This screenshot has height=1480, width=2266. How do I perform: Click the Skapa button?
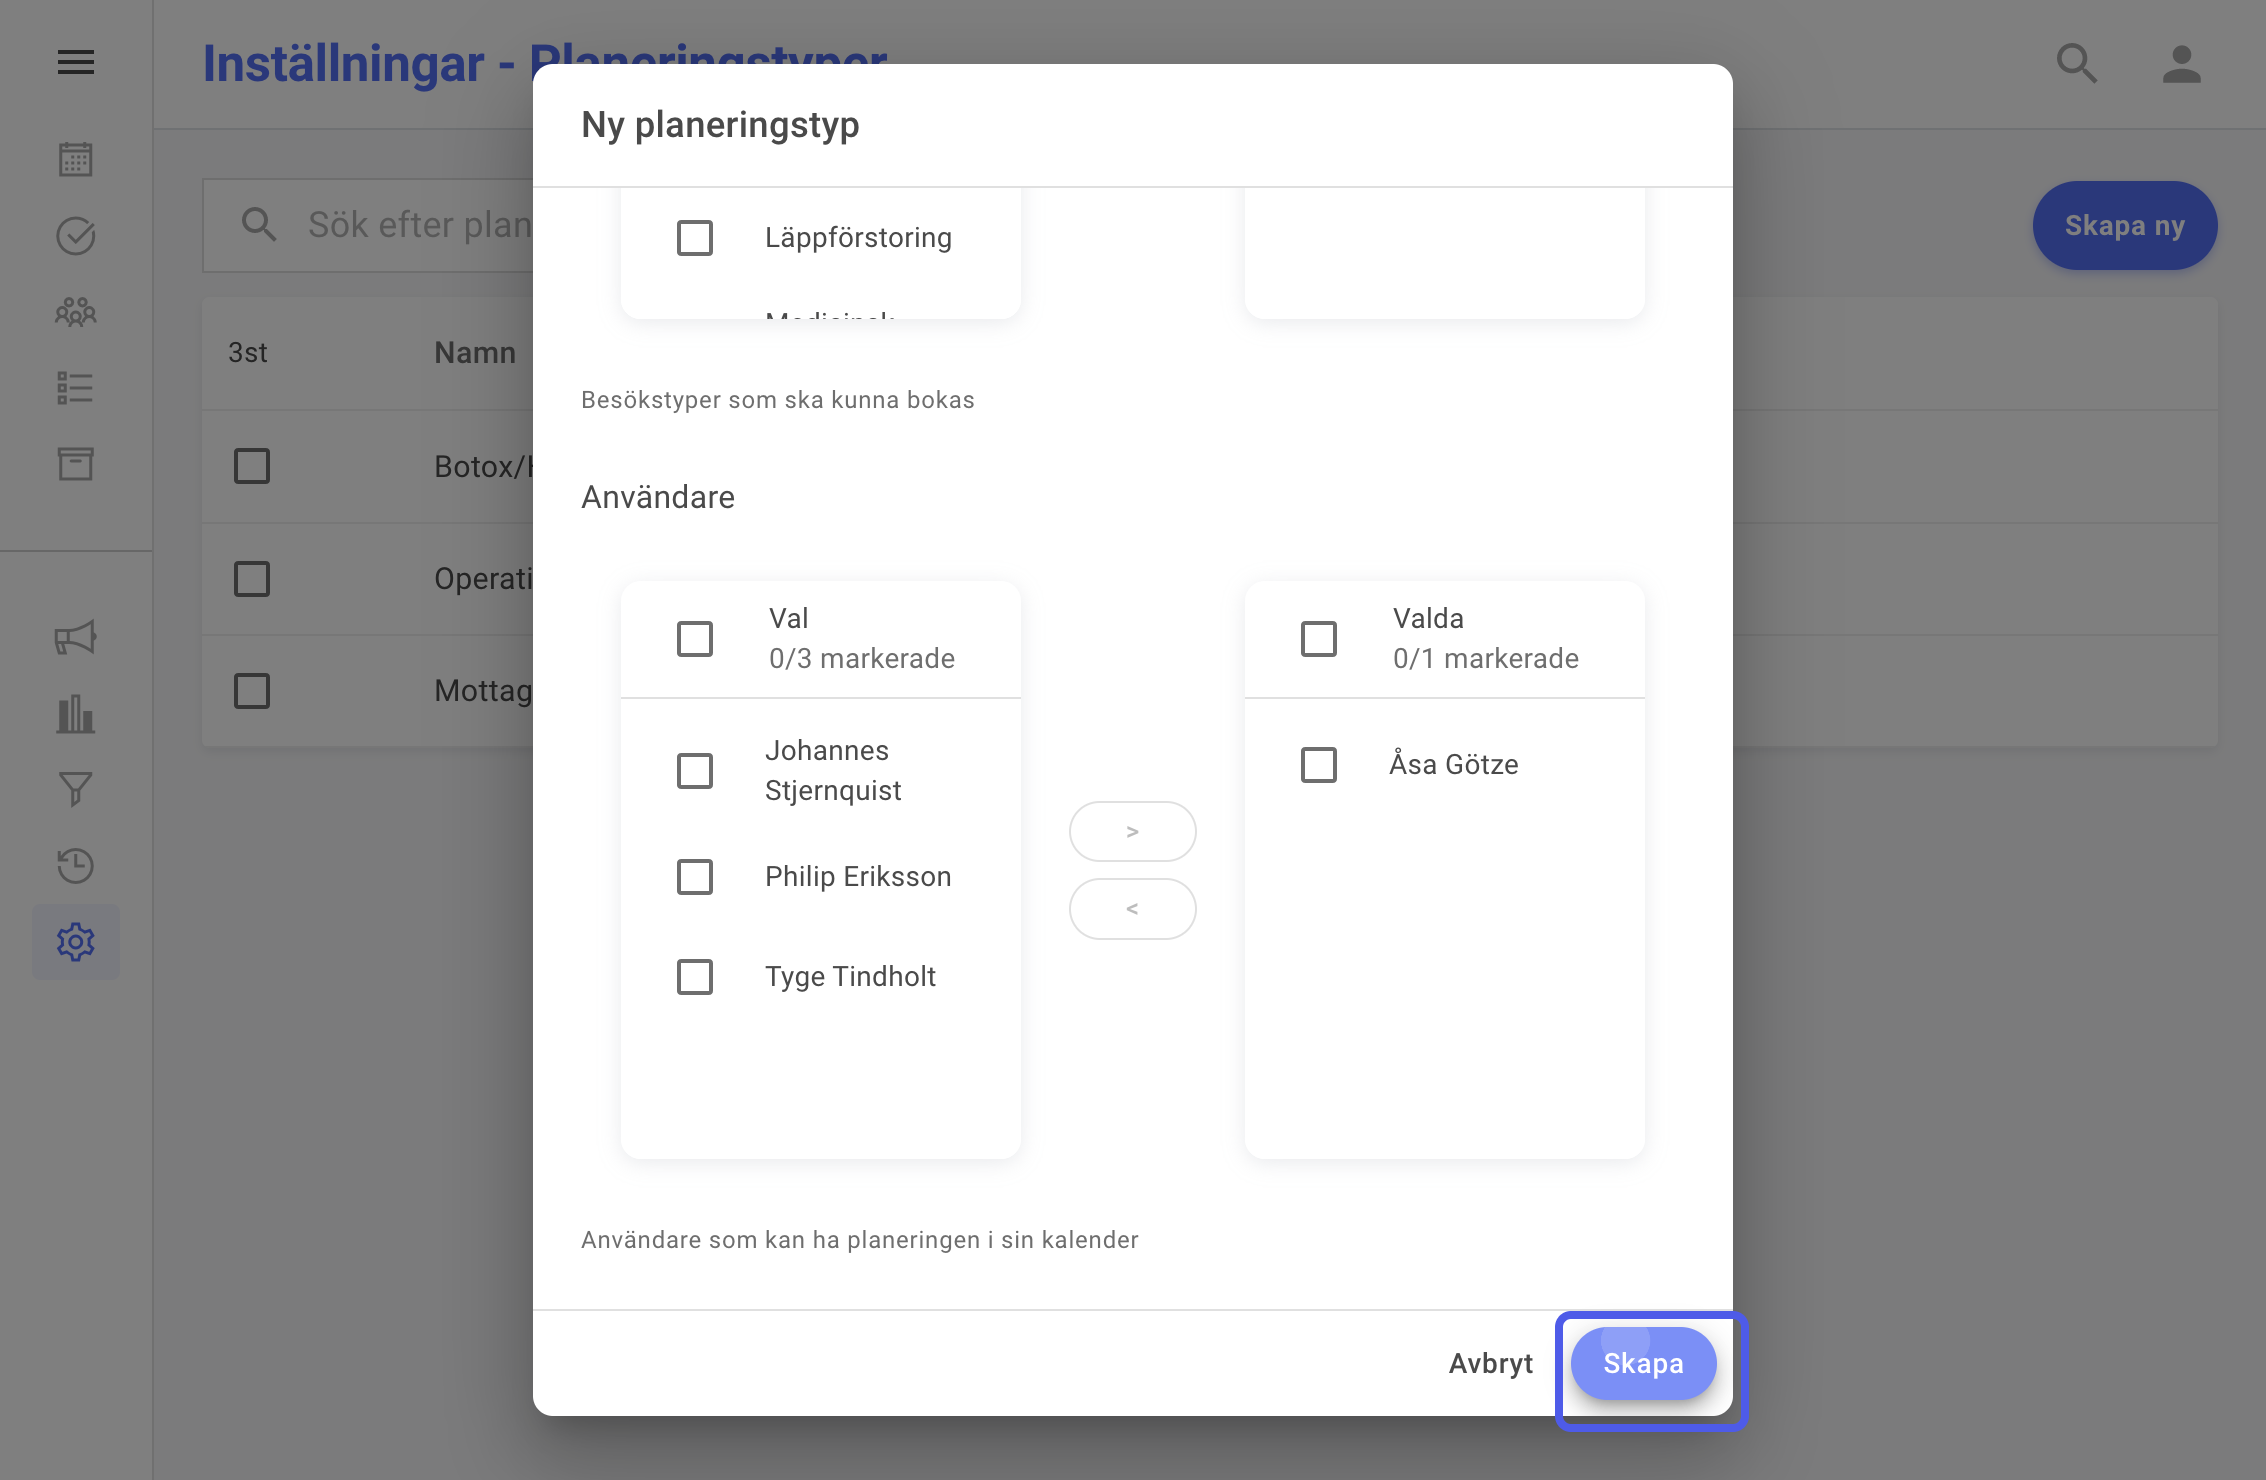(x=1644, y=1363)
